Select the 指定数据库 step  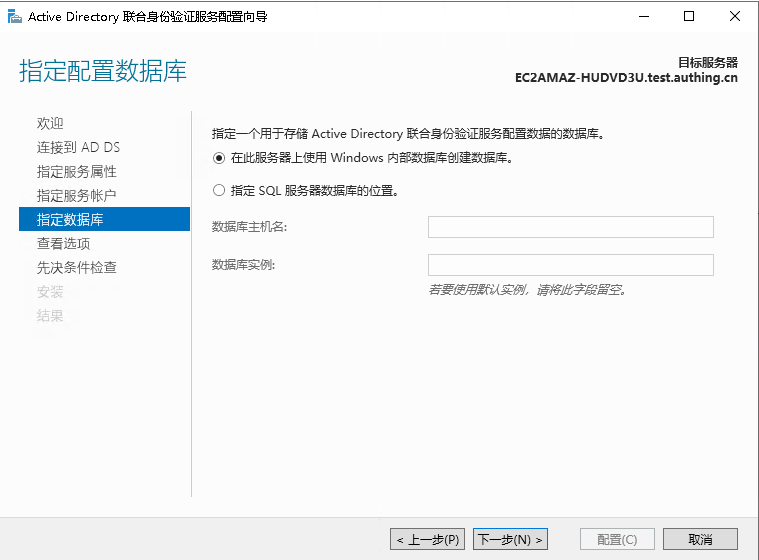pos(104,219)
